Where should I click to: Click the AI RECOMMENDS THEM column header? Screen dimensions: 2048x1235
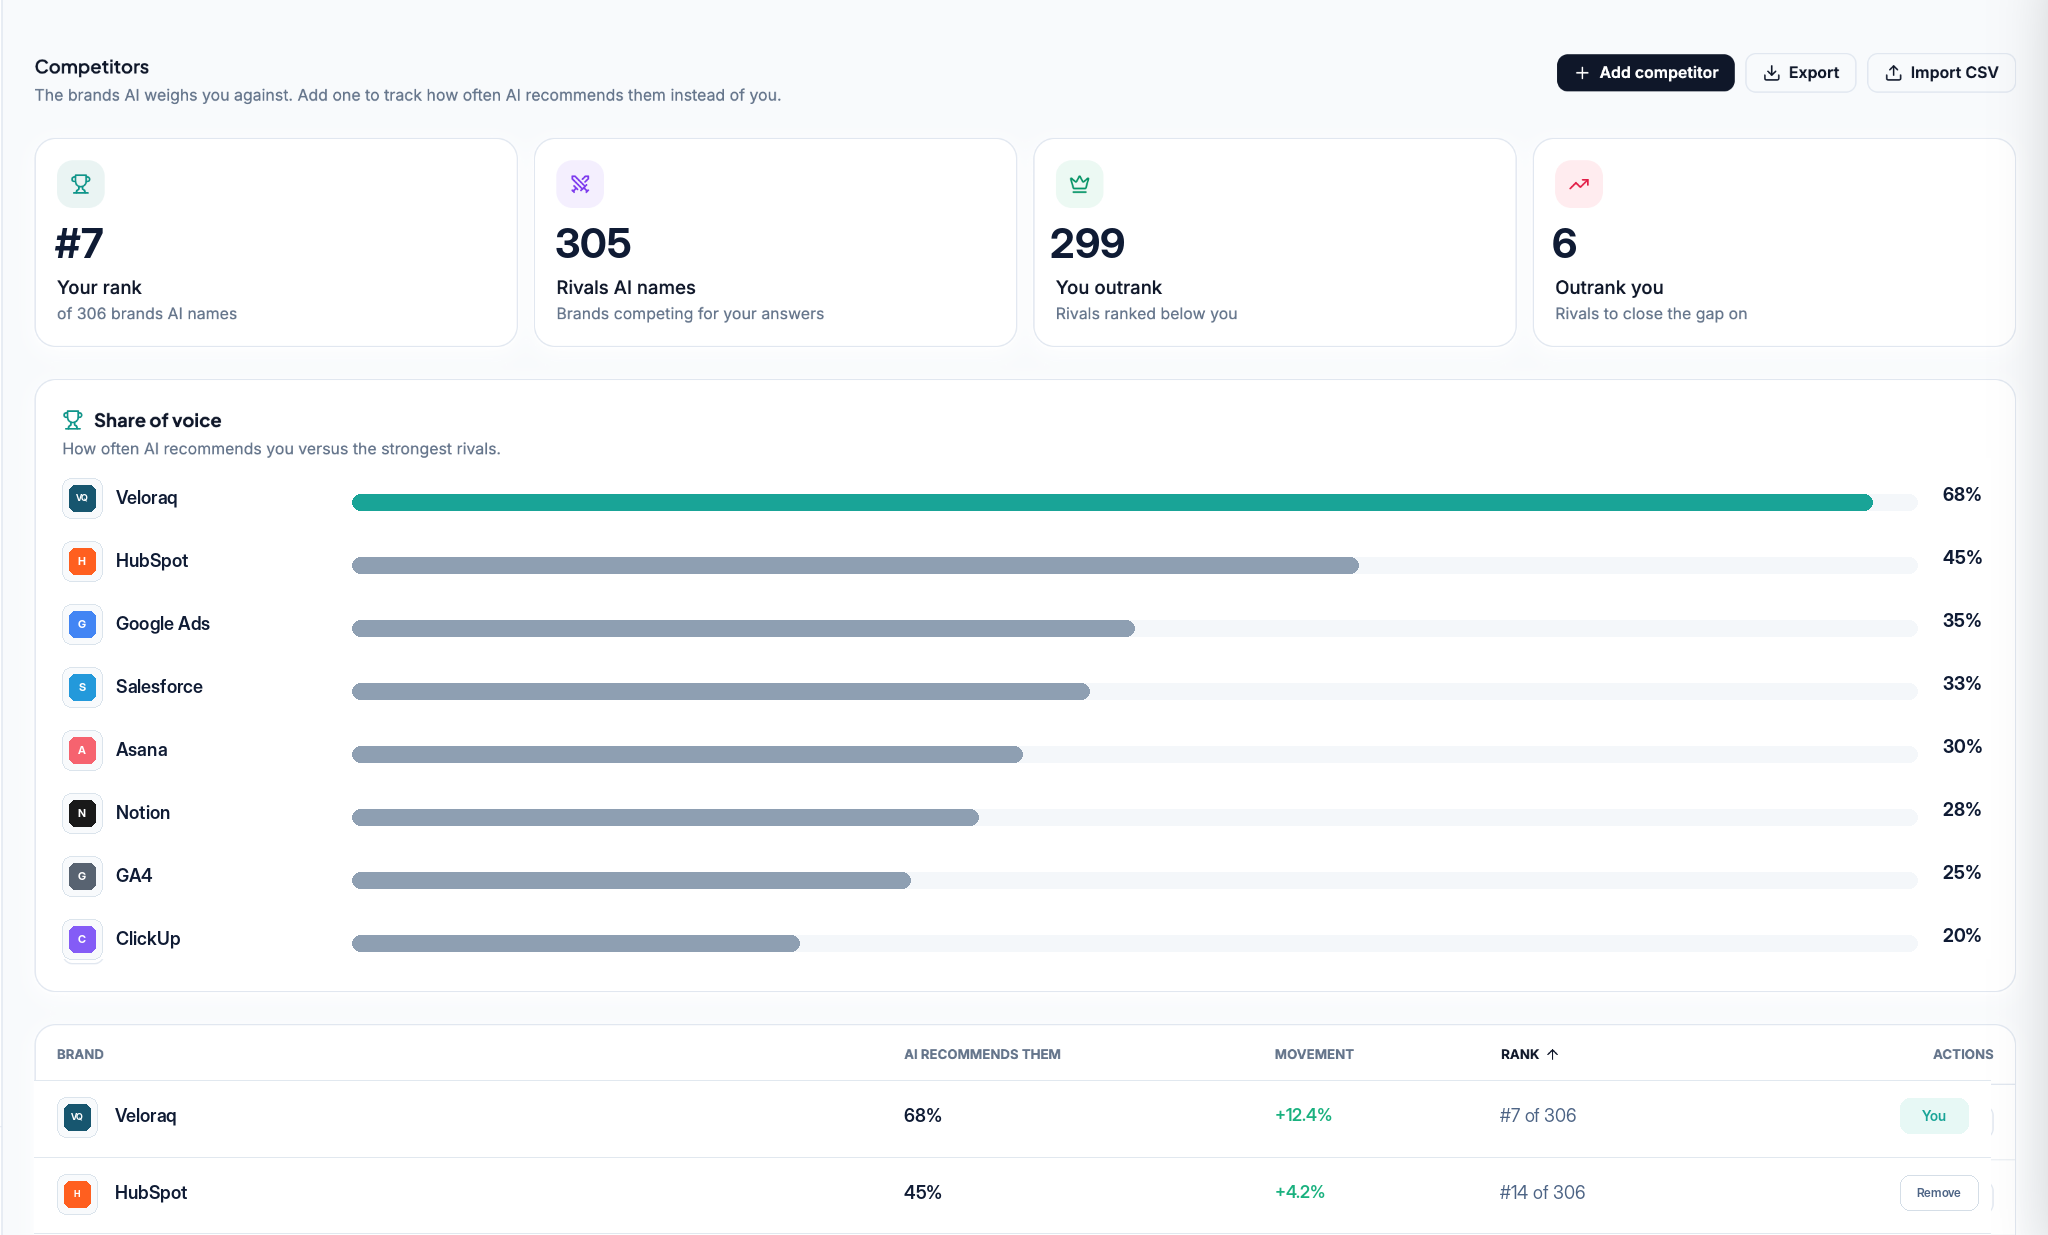982,1054
